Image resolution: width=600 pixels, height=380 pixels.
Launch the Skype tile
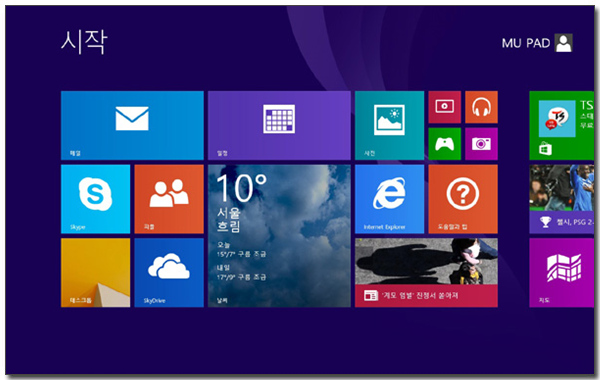(x=95, y=199)
